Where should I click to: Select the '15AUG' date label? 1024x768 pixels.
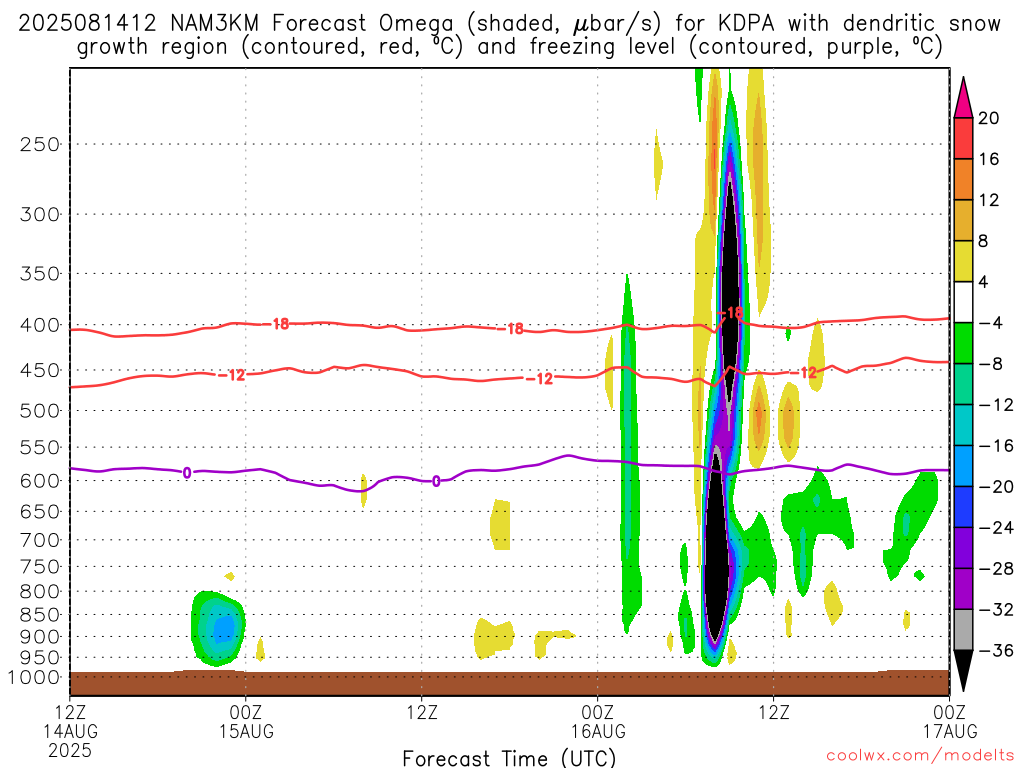point(246,731)
